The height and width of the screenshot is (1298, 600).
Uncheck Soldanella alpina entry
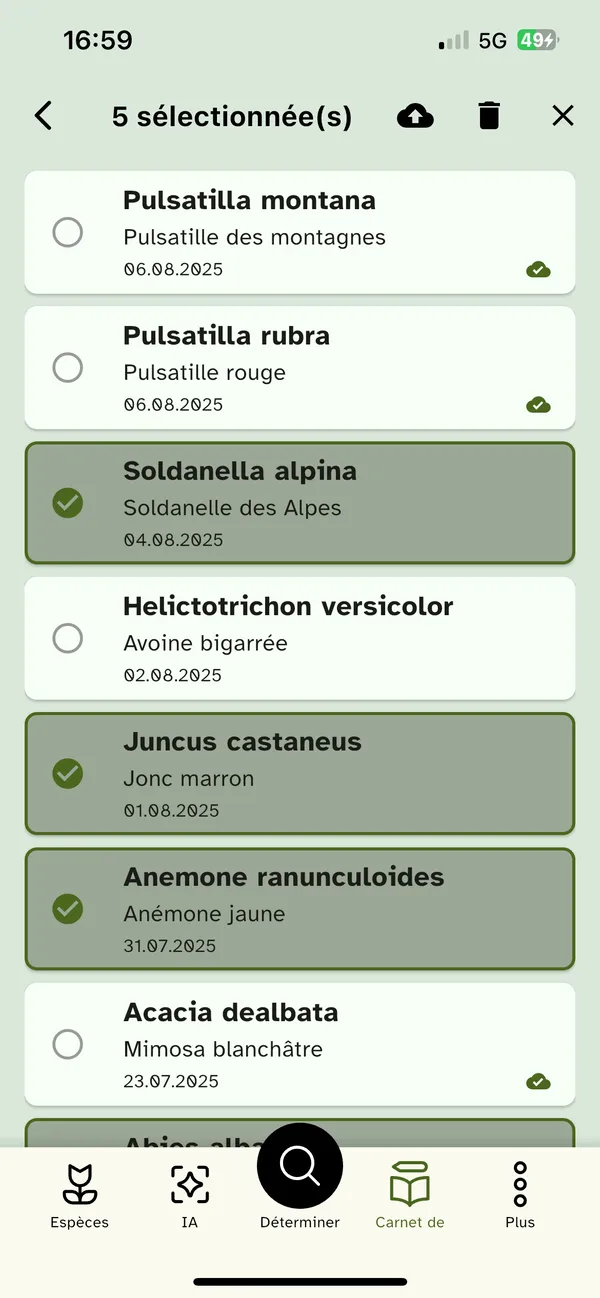click(x=67, y=503)
